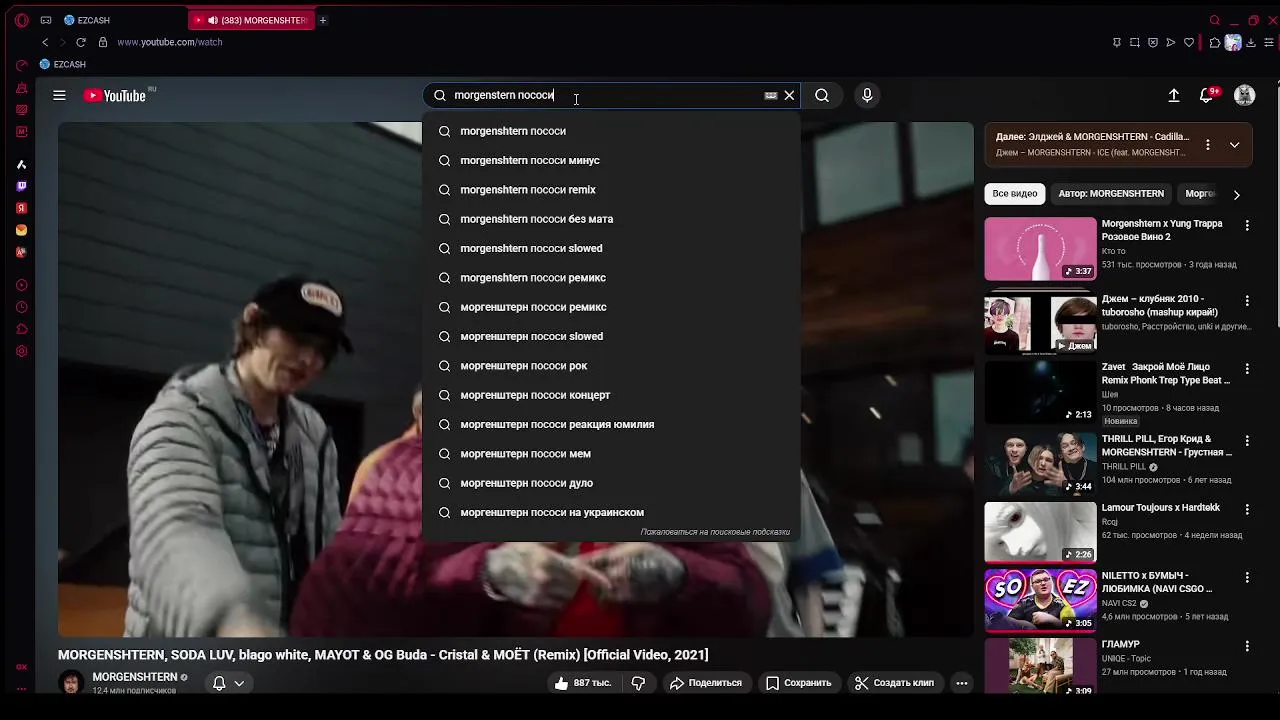Click the Opera logo menu button
This screenshot has height=720, width=1280.
tap(22, 20)
